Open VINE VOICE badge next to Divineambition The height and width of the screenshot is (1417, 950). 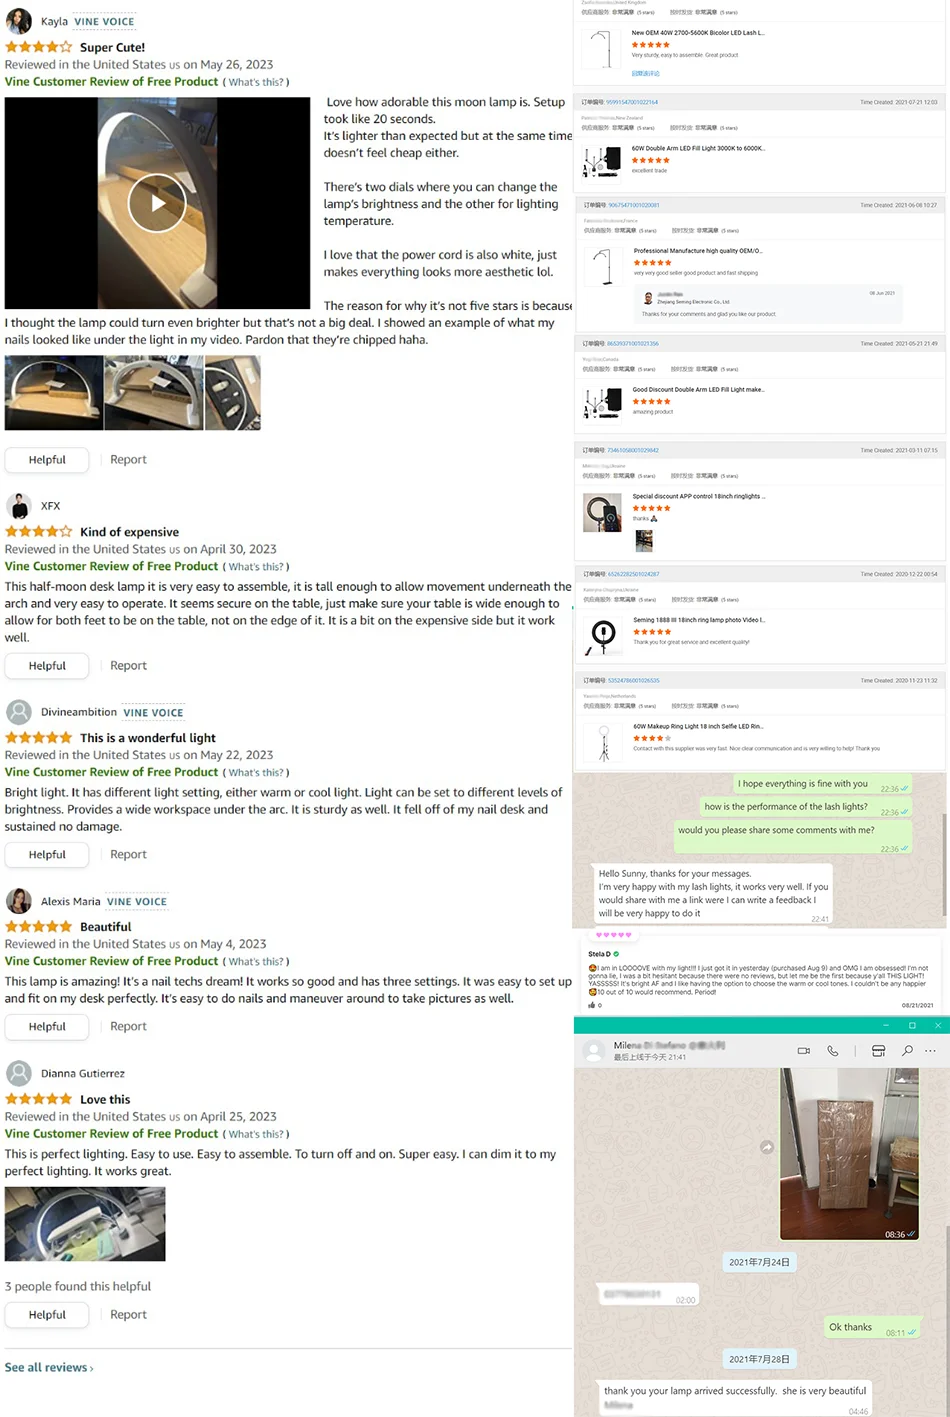[154, 713]
